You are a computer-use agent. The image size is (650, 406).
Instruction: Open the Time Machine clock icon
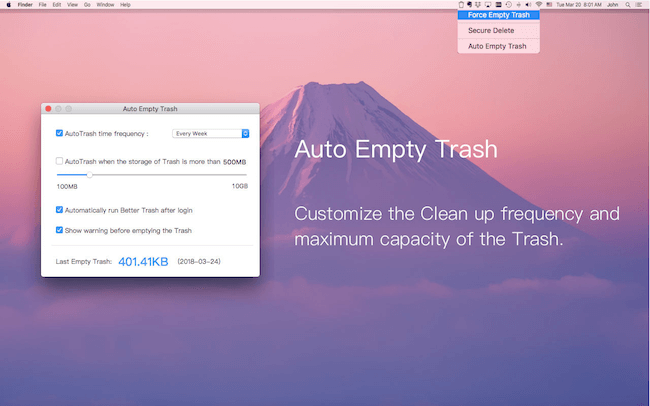[x=509, y=5]
